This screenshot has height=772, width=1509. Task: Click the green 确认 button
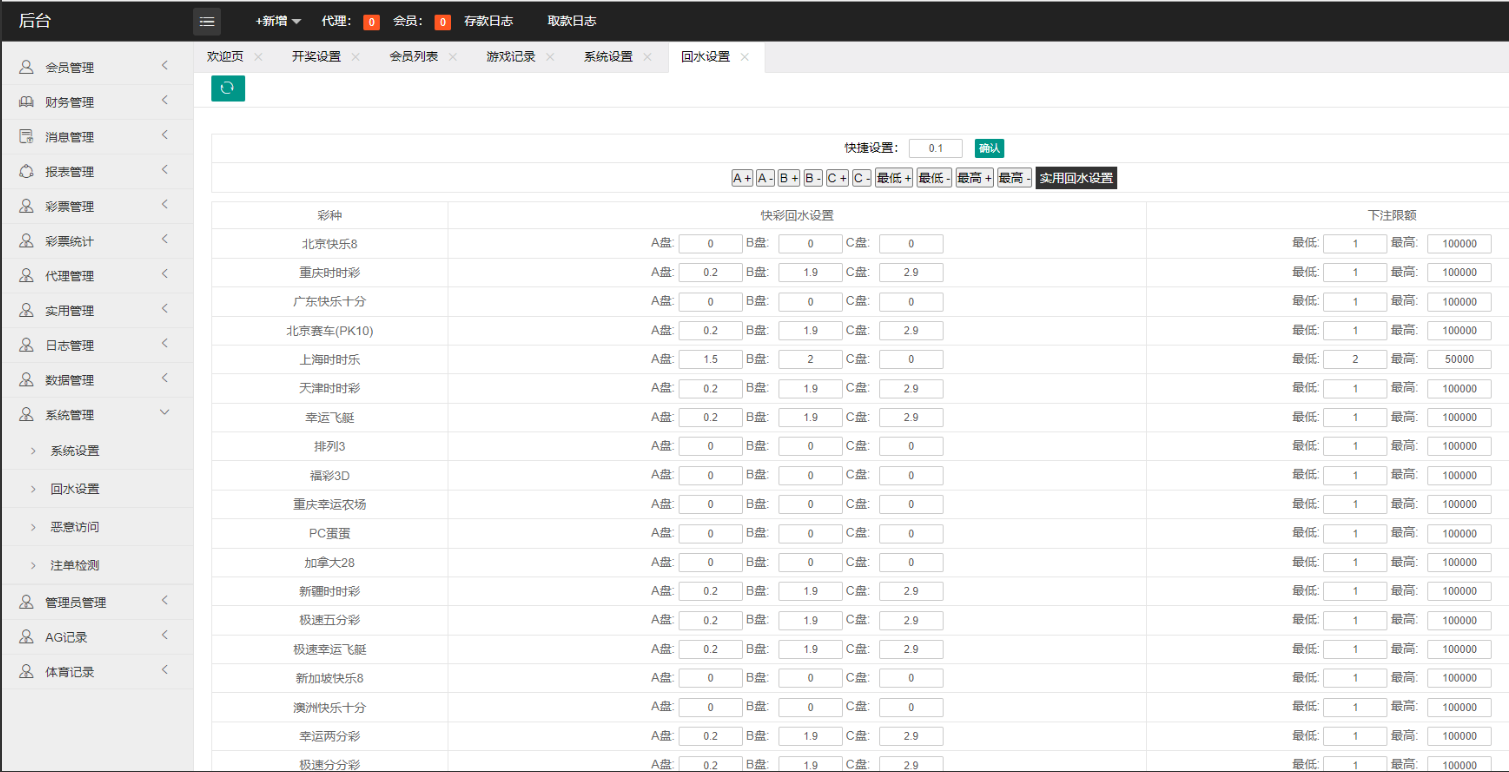click(989, 148)
